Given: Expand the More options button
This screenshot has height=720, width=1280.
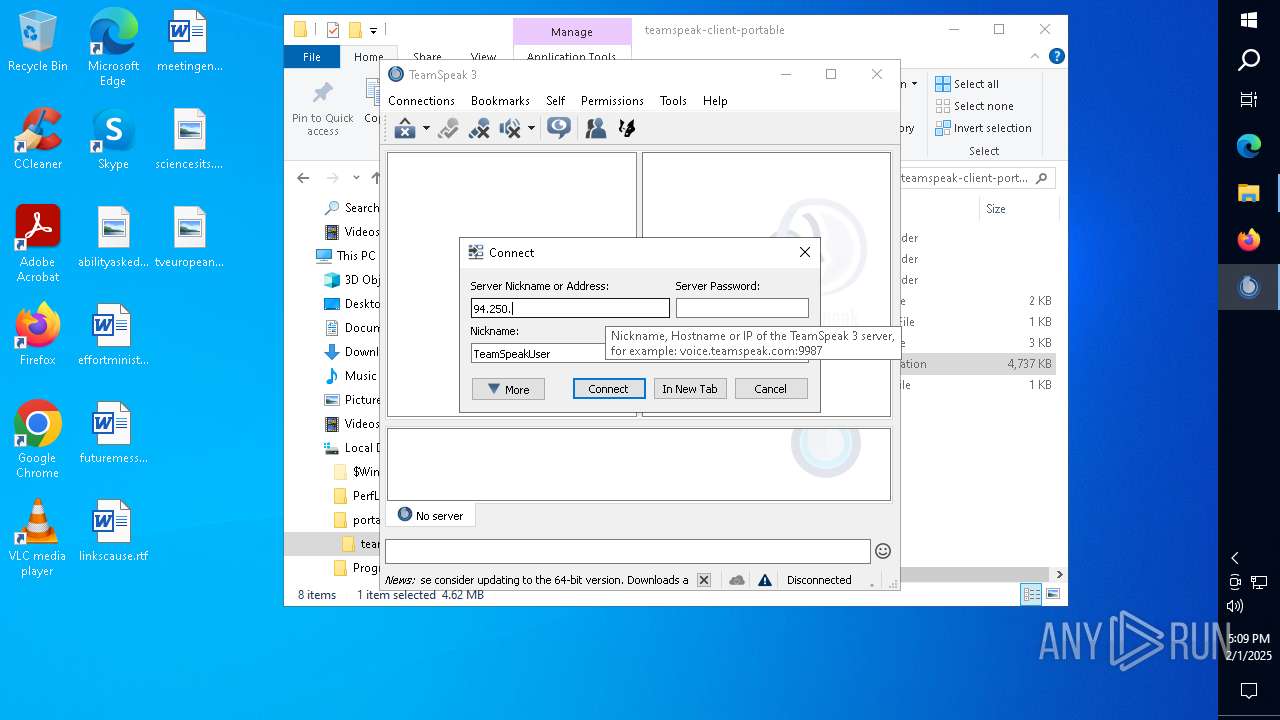Looking at the screenshot, I should [x=508, y=389].
